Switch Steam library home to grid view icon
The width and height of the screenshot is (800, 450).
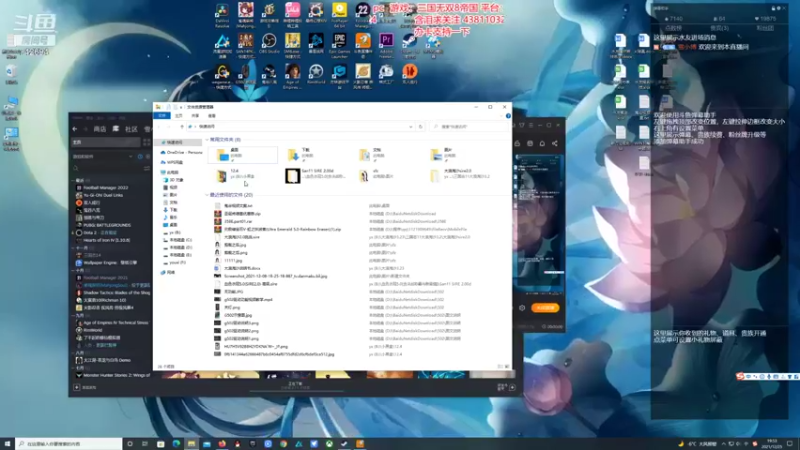pyautogui.click(x=147, y=142)
